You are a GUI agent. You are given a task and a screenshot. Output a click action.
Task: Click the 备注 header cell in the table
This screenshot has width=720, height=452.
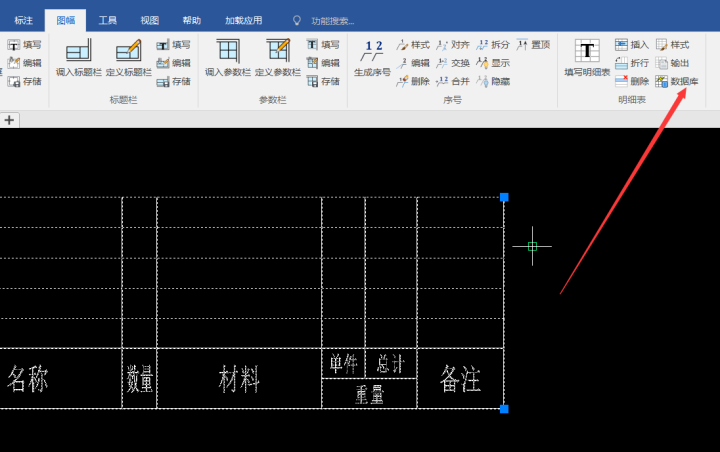[x=461, y=379]
